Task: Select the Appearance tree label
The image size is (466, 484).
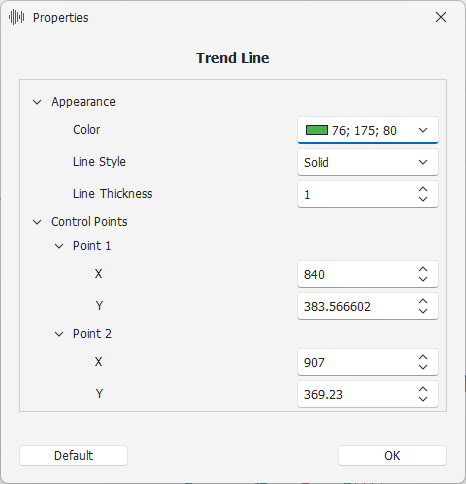Action: point(83,102)
